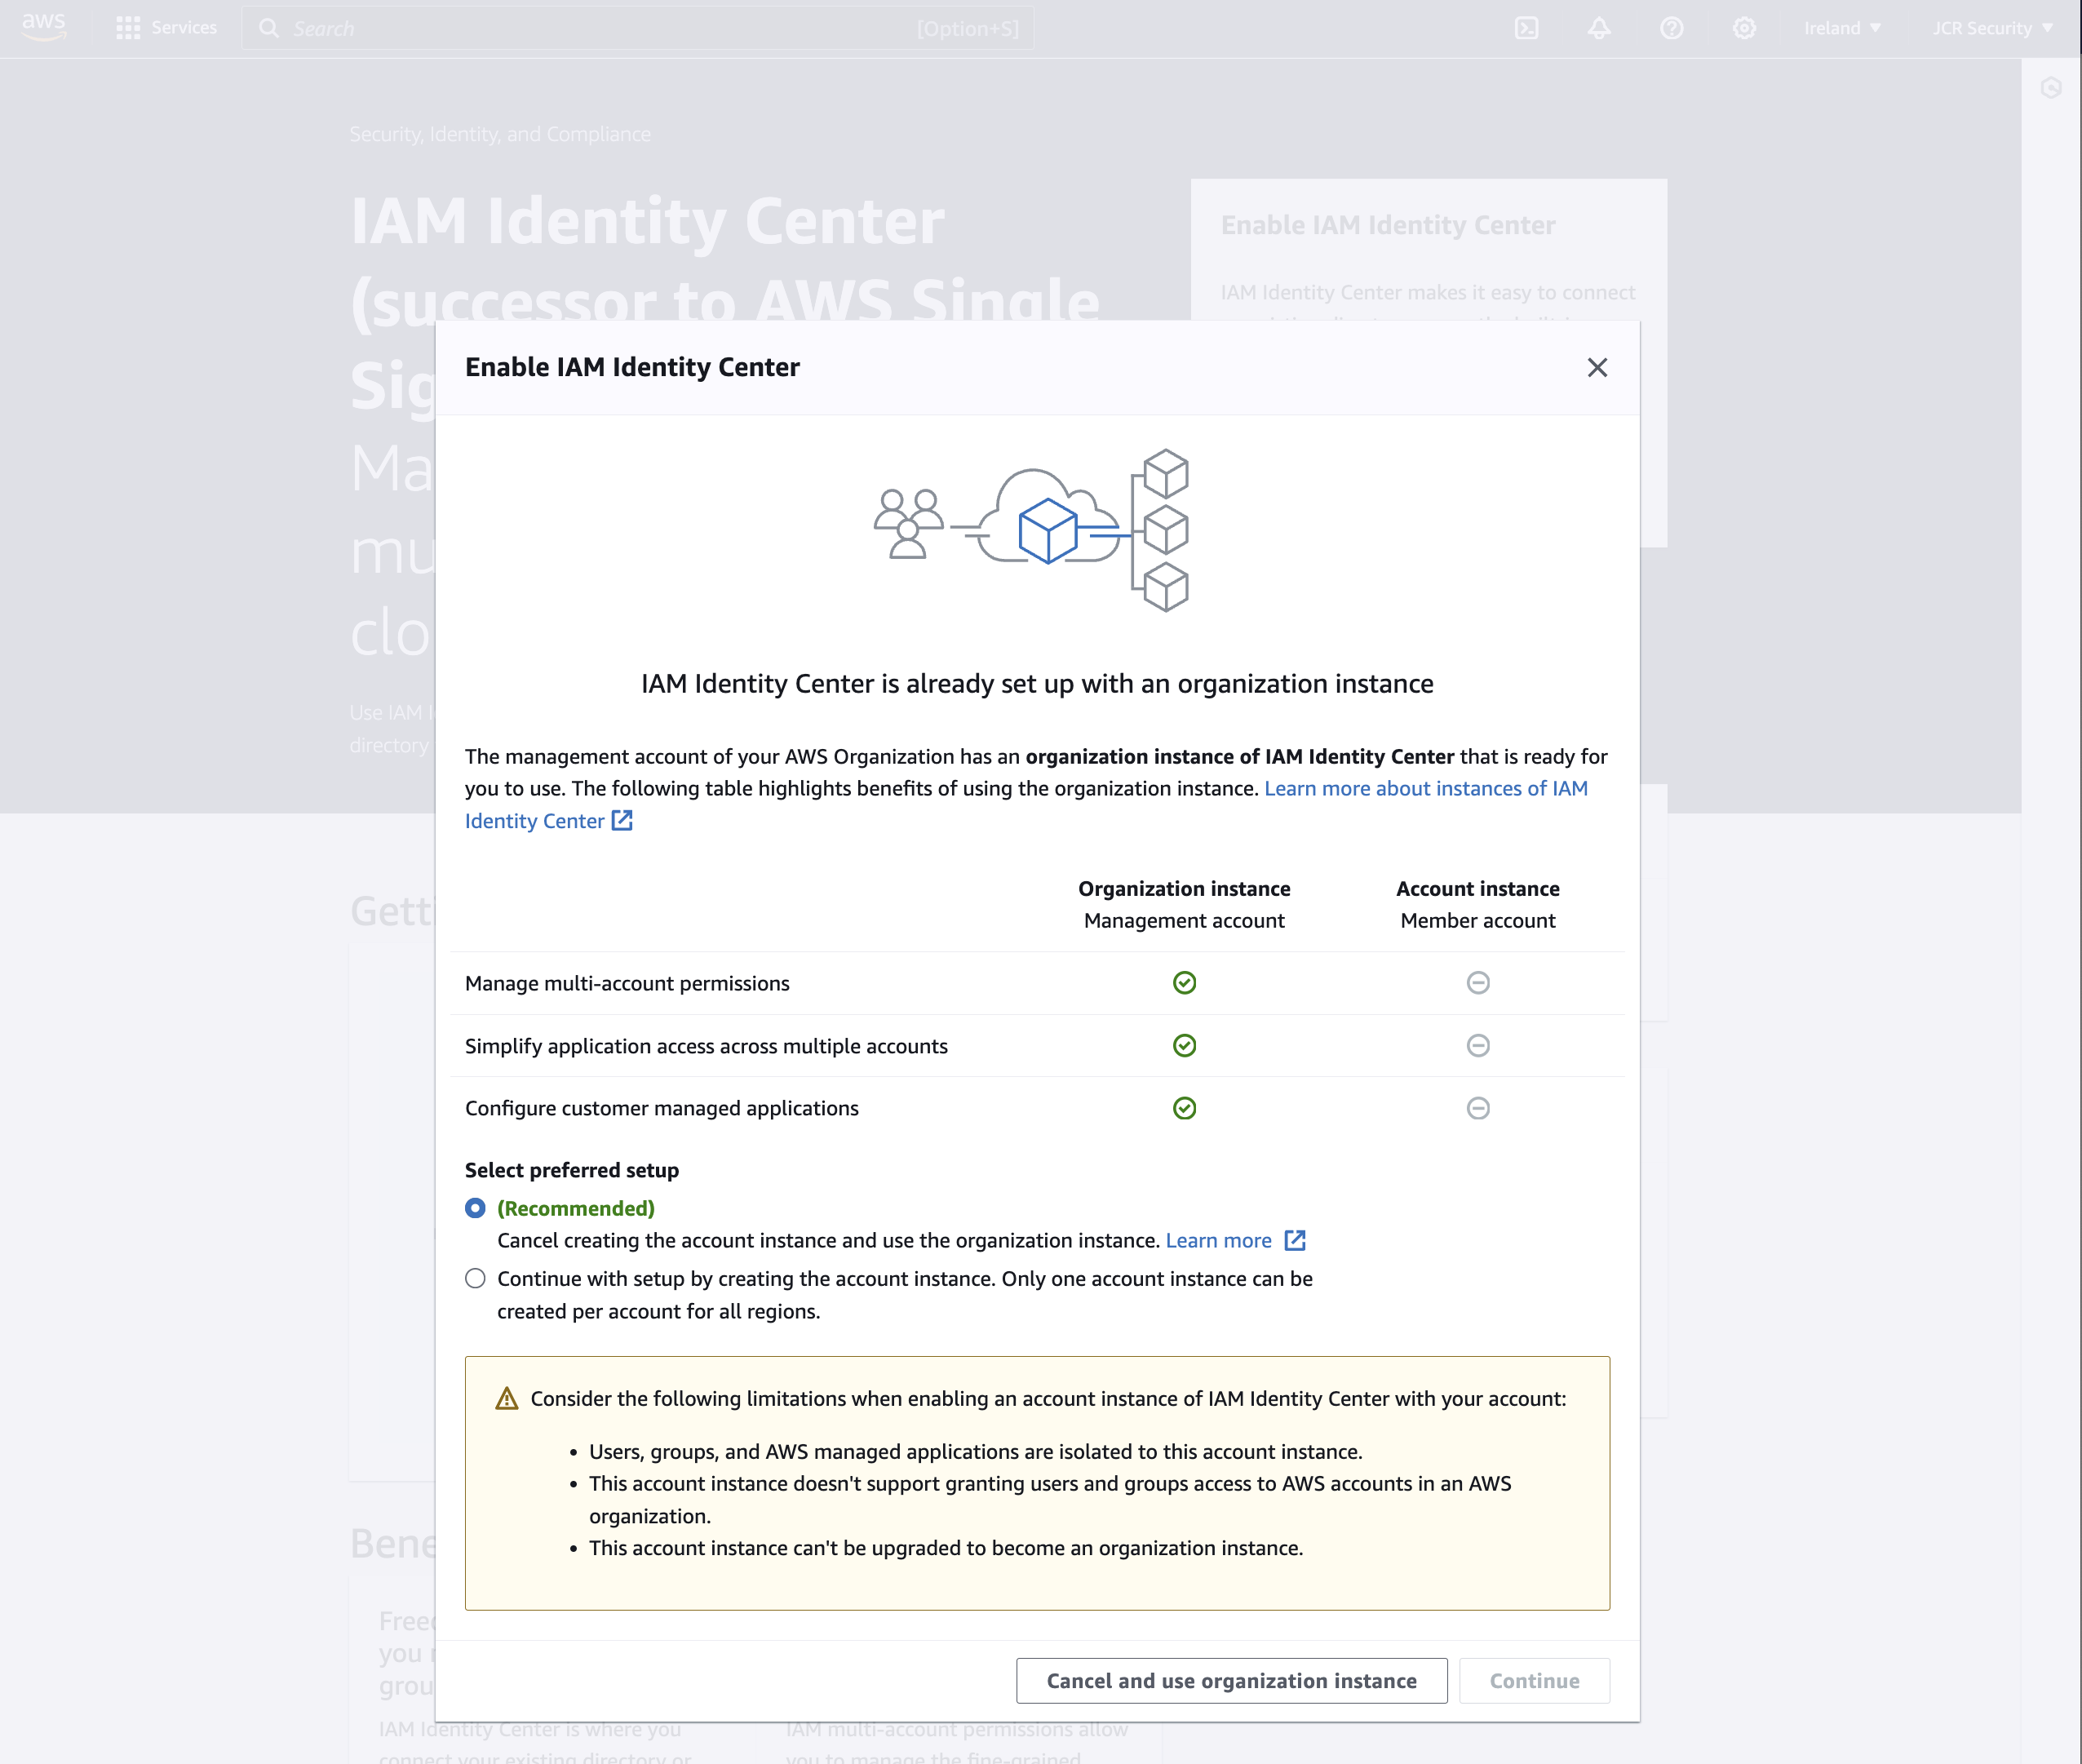Open the help question mark icon
The image size is (2082, 1764).
[1671, 28]
